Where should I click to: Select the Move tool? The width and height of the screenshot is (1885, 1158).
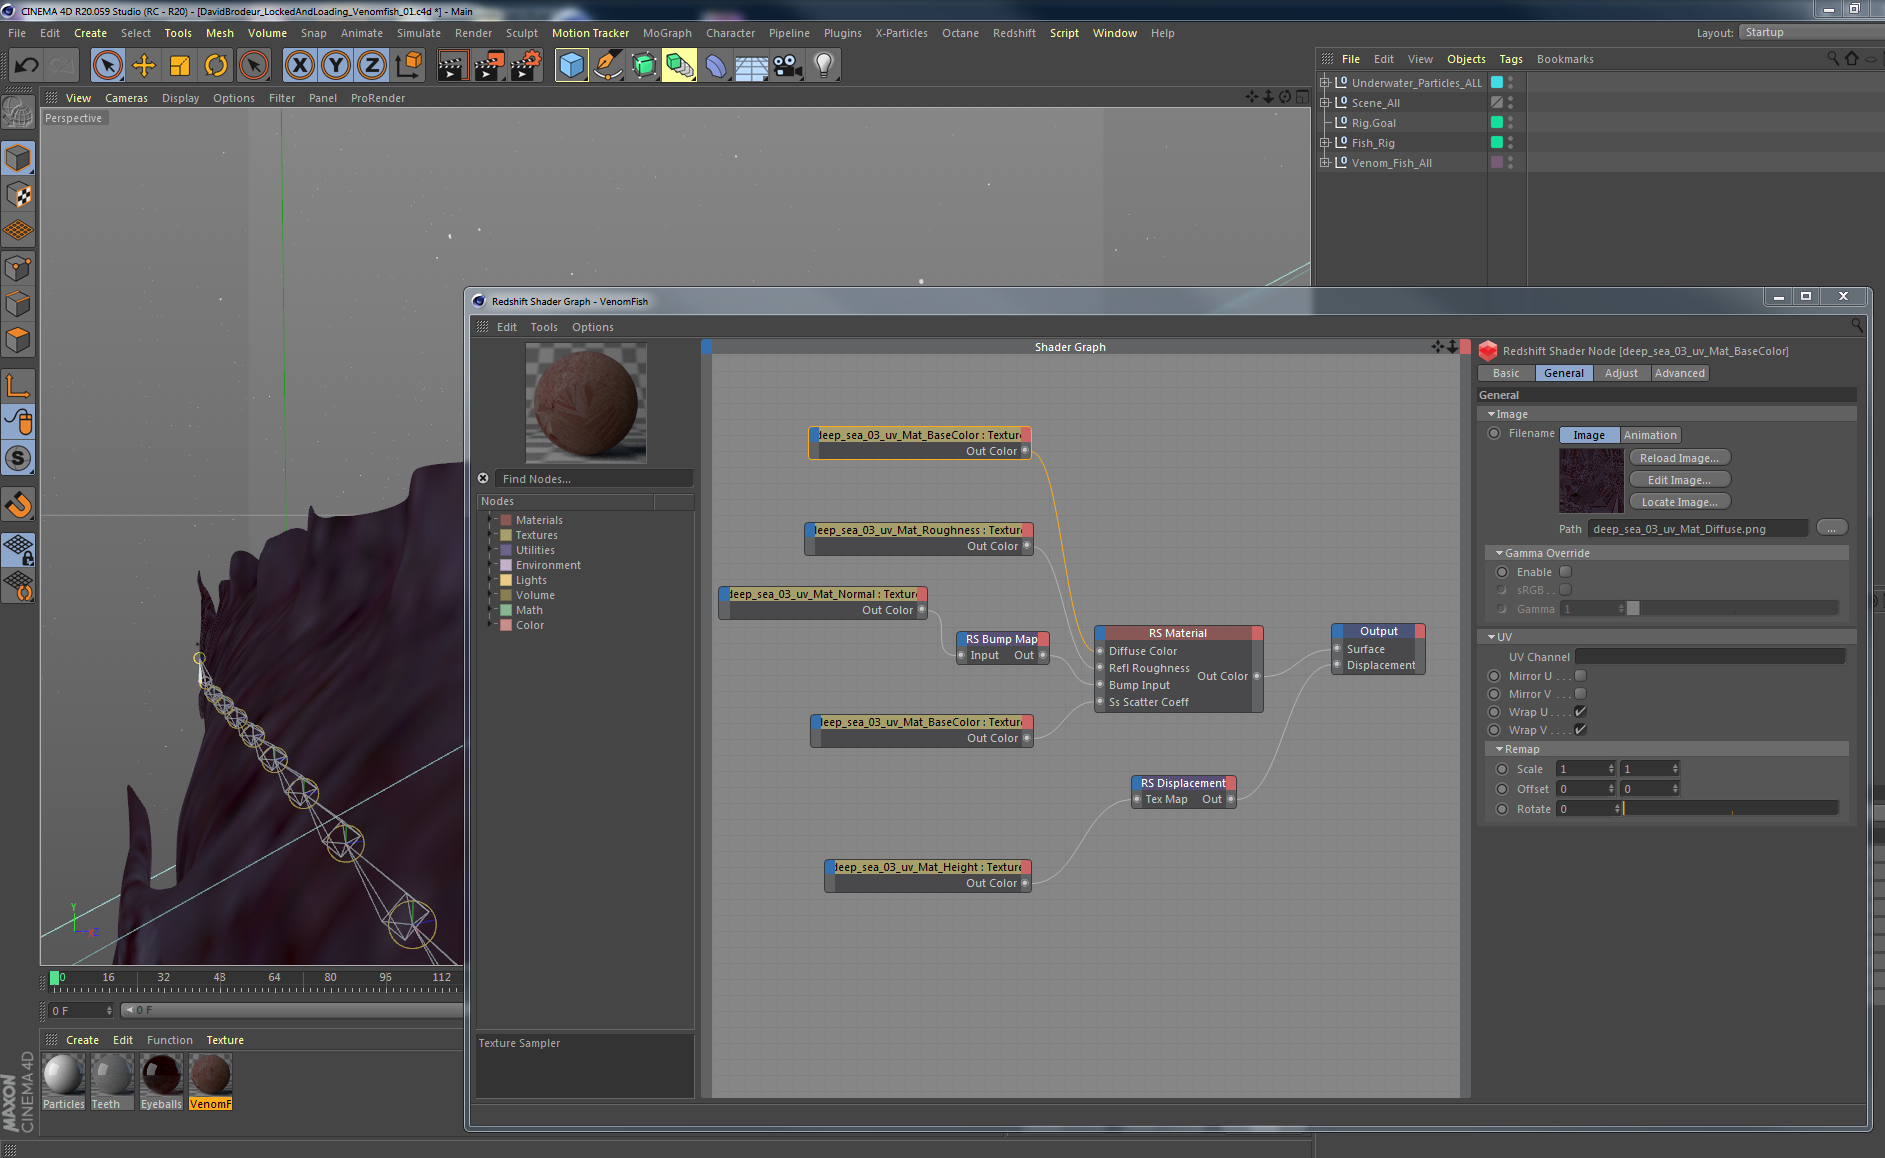tap(144, 66)
